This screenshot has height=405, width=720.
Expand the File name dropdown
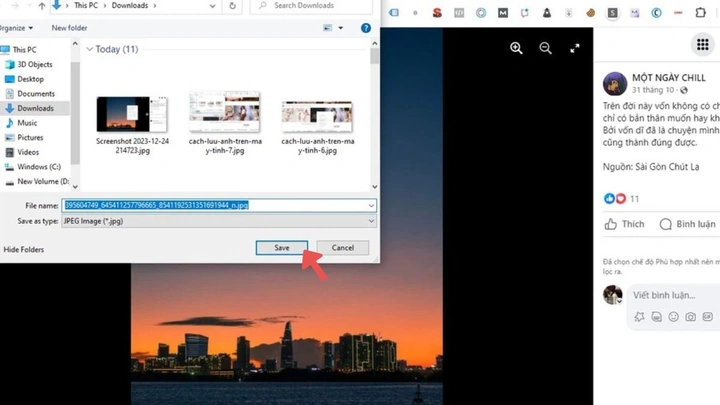tap(371, 205)
